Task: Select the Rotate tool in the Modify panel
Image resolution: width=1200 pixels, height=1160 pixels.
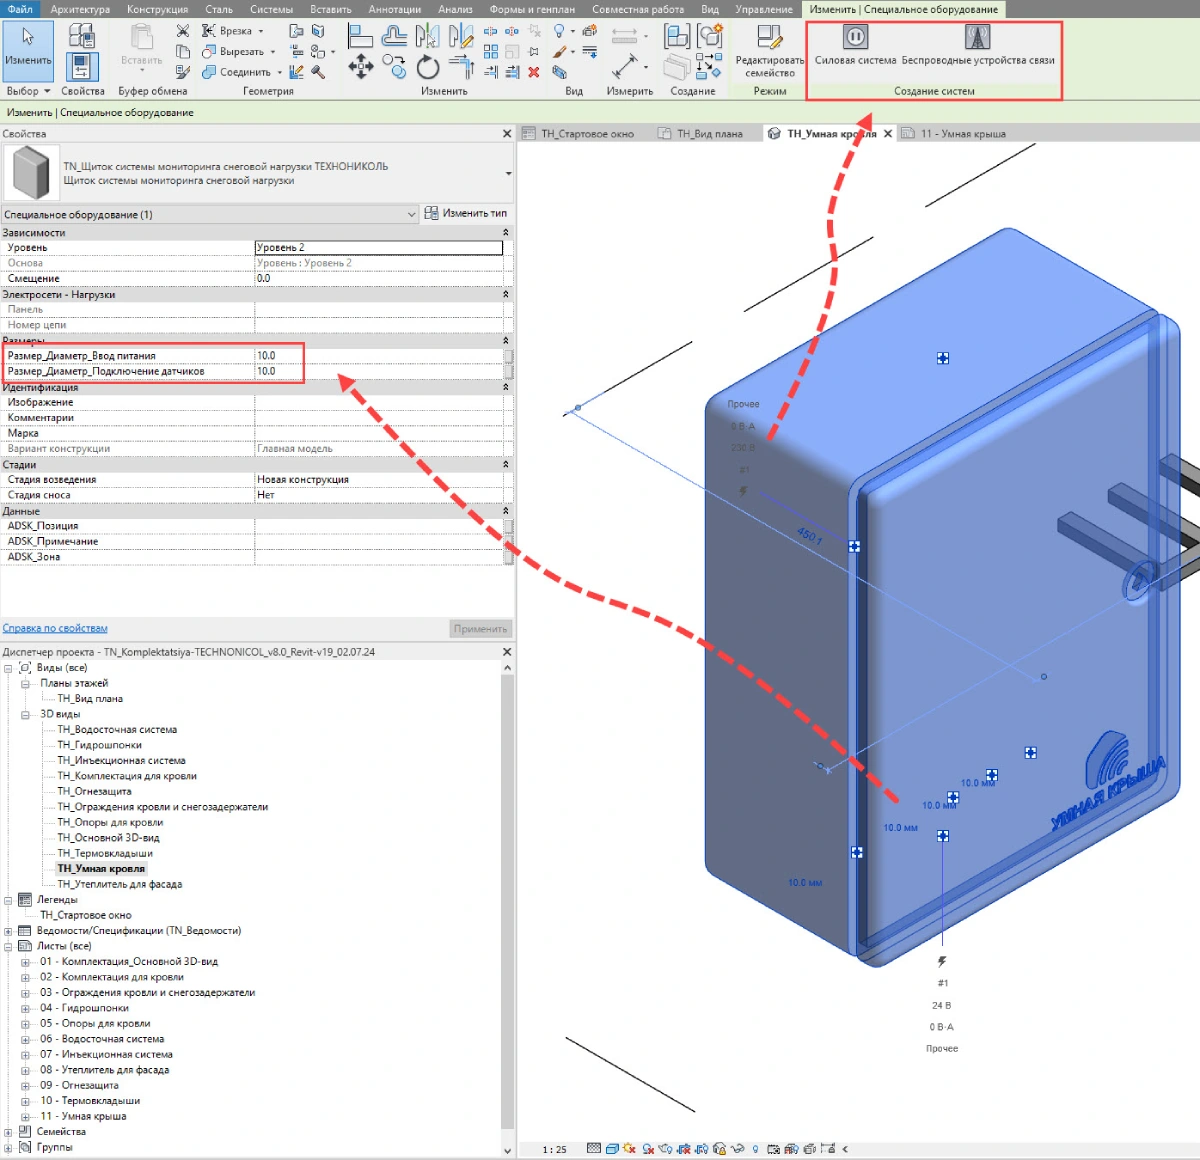Action: pyautogui.click(x=428, y=68)
